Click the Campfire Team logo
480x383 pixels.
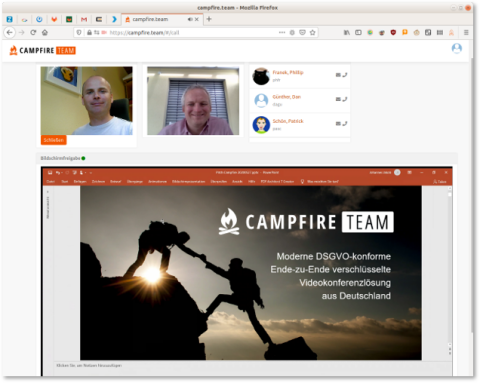pos(42,50)
